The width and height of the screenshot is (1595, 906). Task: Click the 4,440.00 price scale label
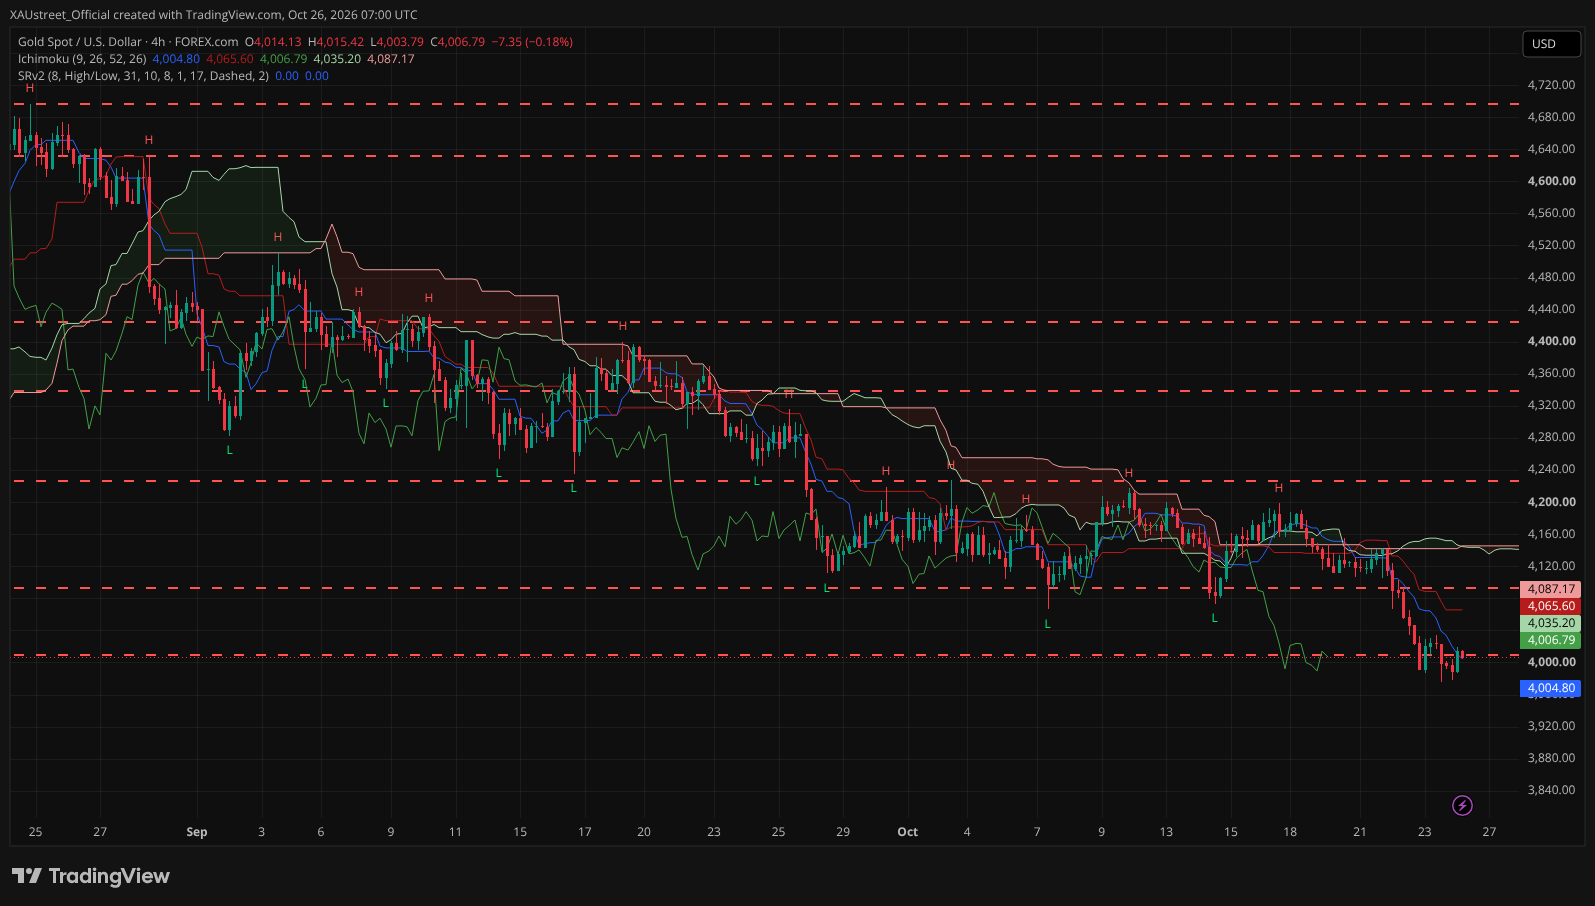1551,309
